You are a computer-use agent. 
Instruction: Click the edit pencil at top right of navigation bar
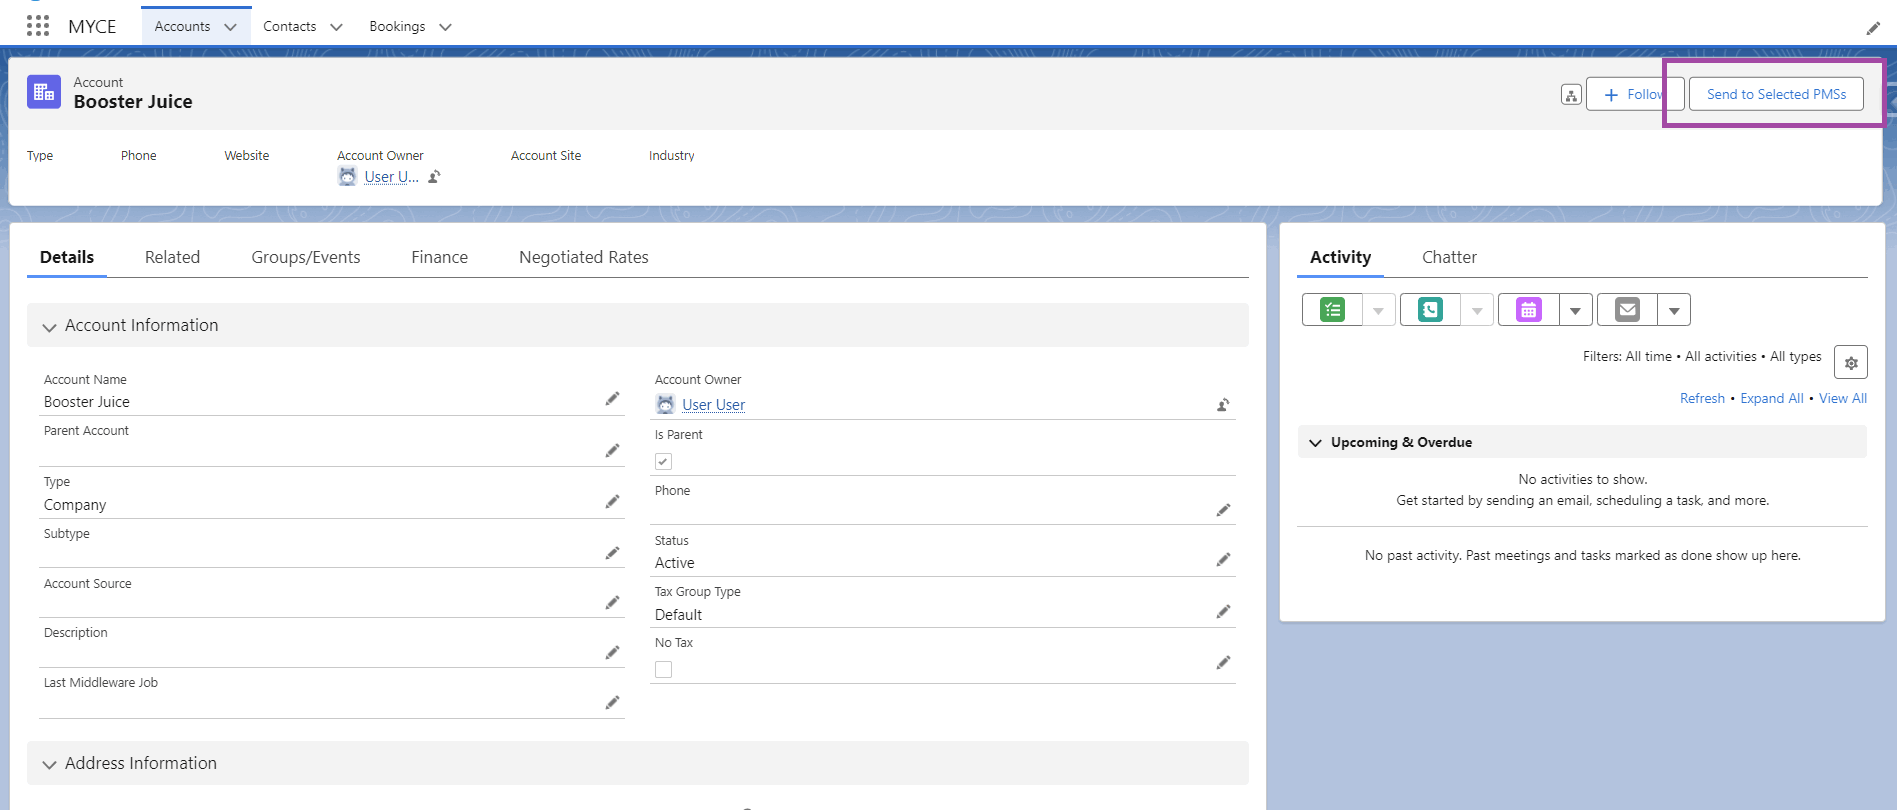1873,28
